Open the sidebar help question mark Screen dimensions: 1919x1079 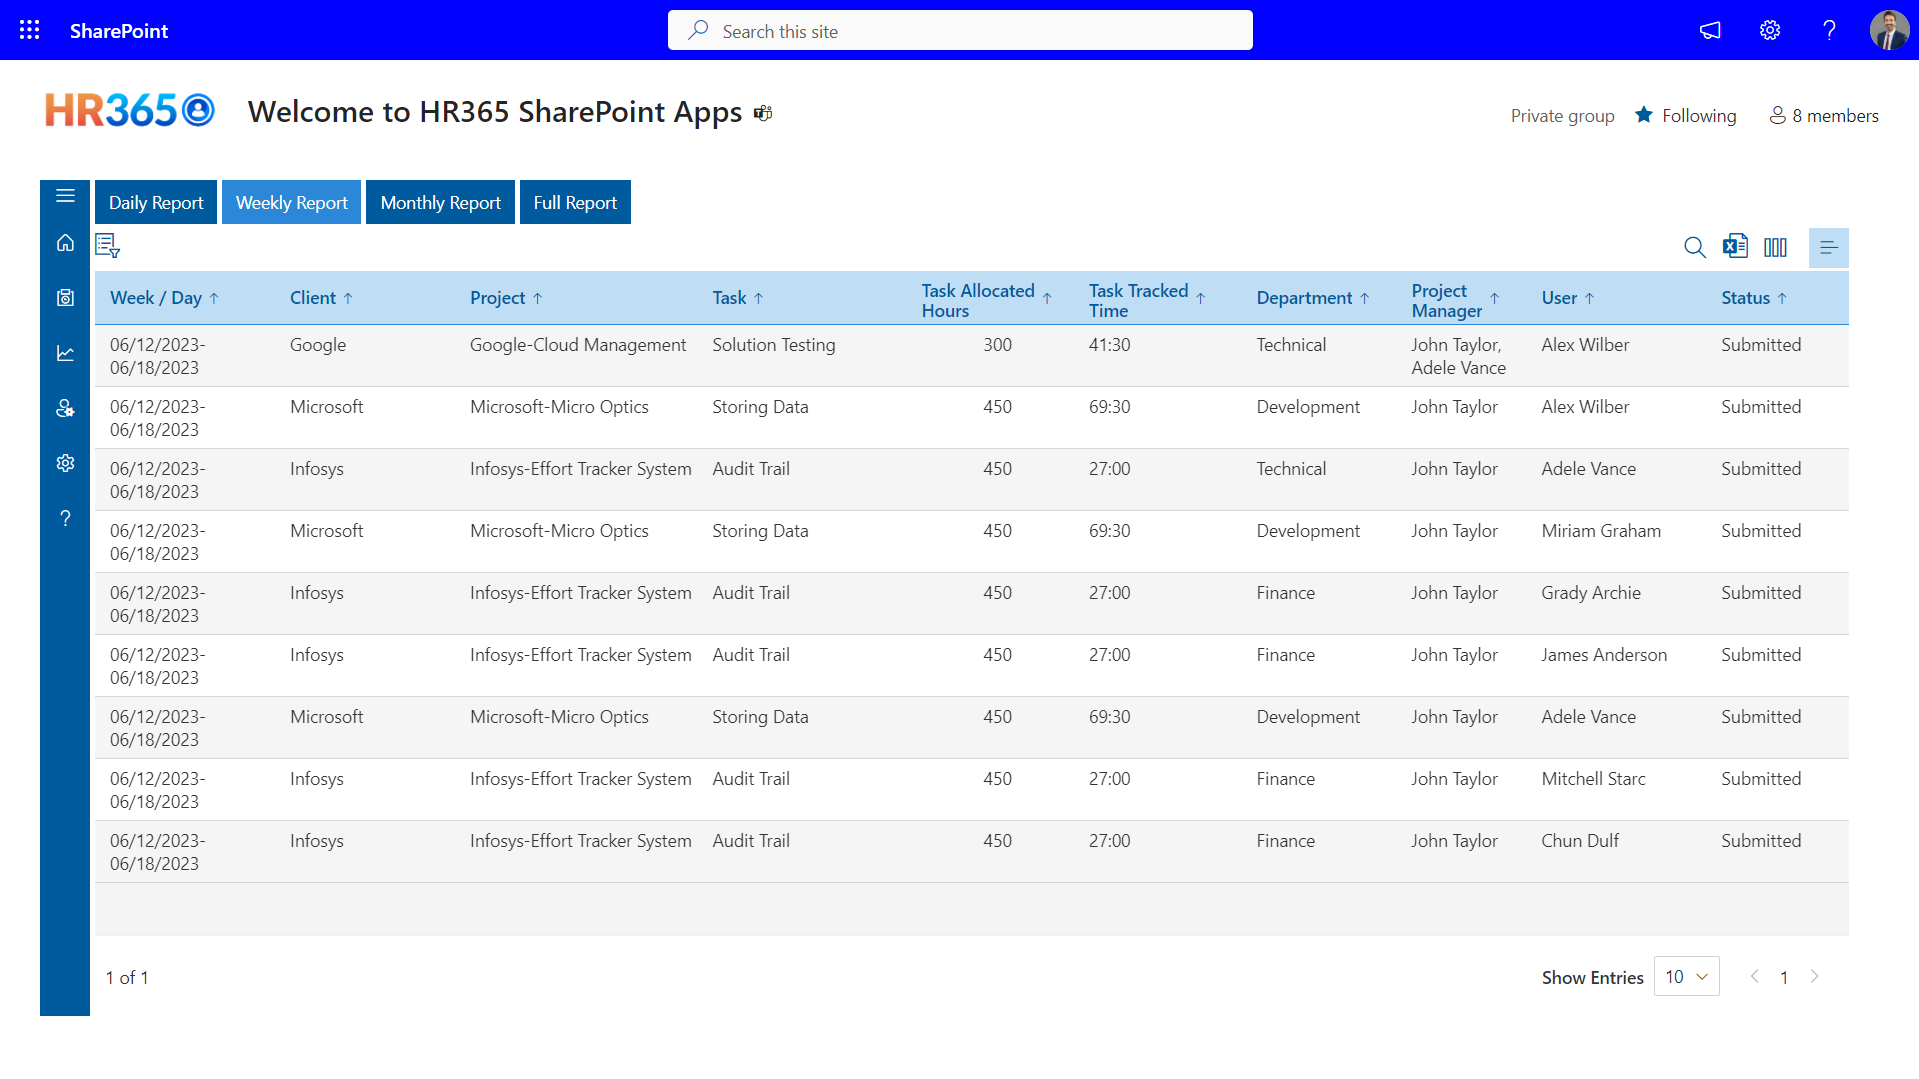[x=65, y=518]
